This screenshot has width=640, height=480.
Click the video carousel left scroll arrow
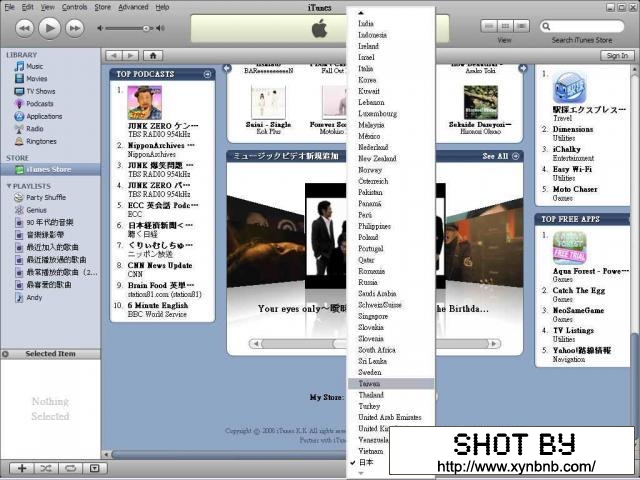pyautogui.click(x=256, y=344)
